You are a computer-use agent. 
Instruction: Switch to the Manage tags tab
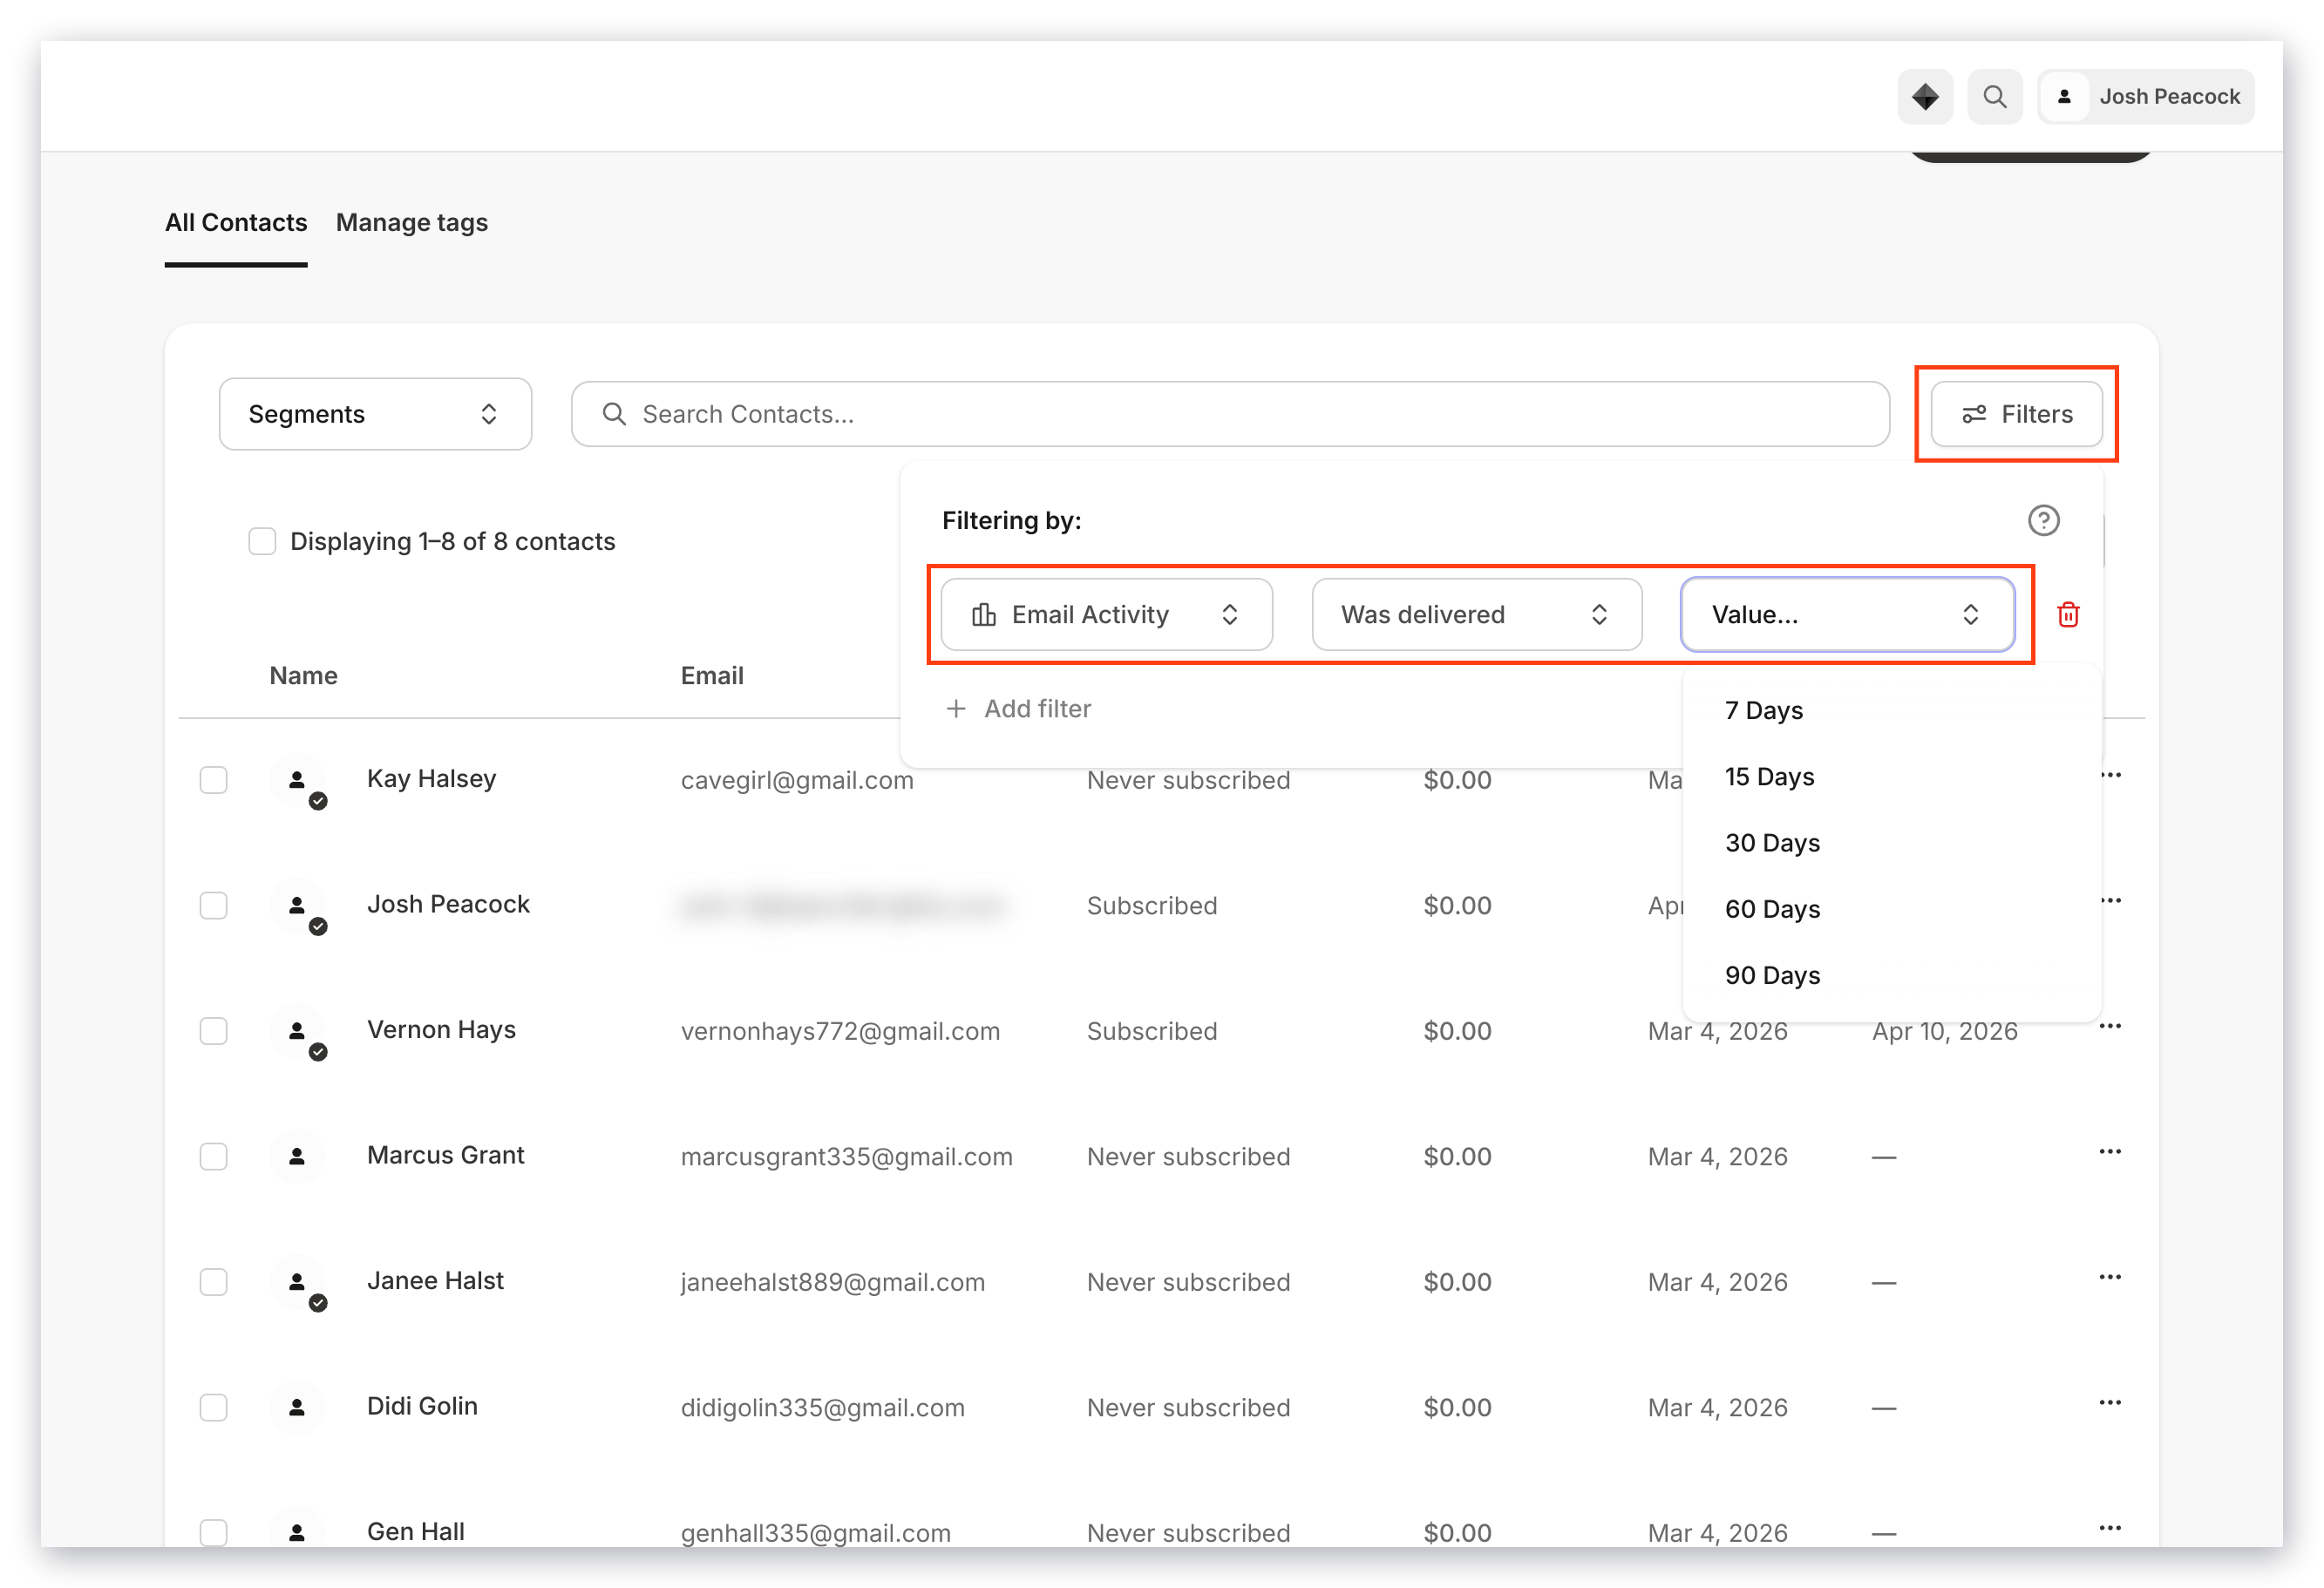[x=412, y=222]
